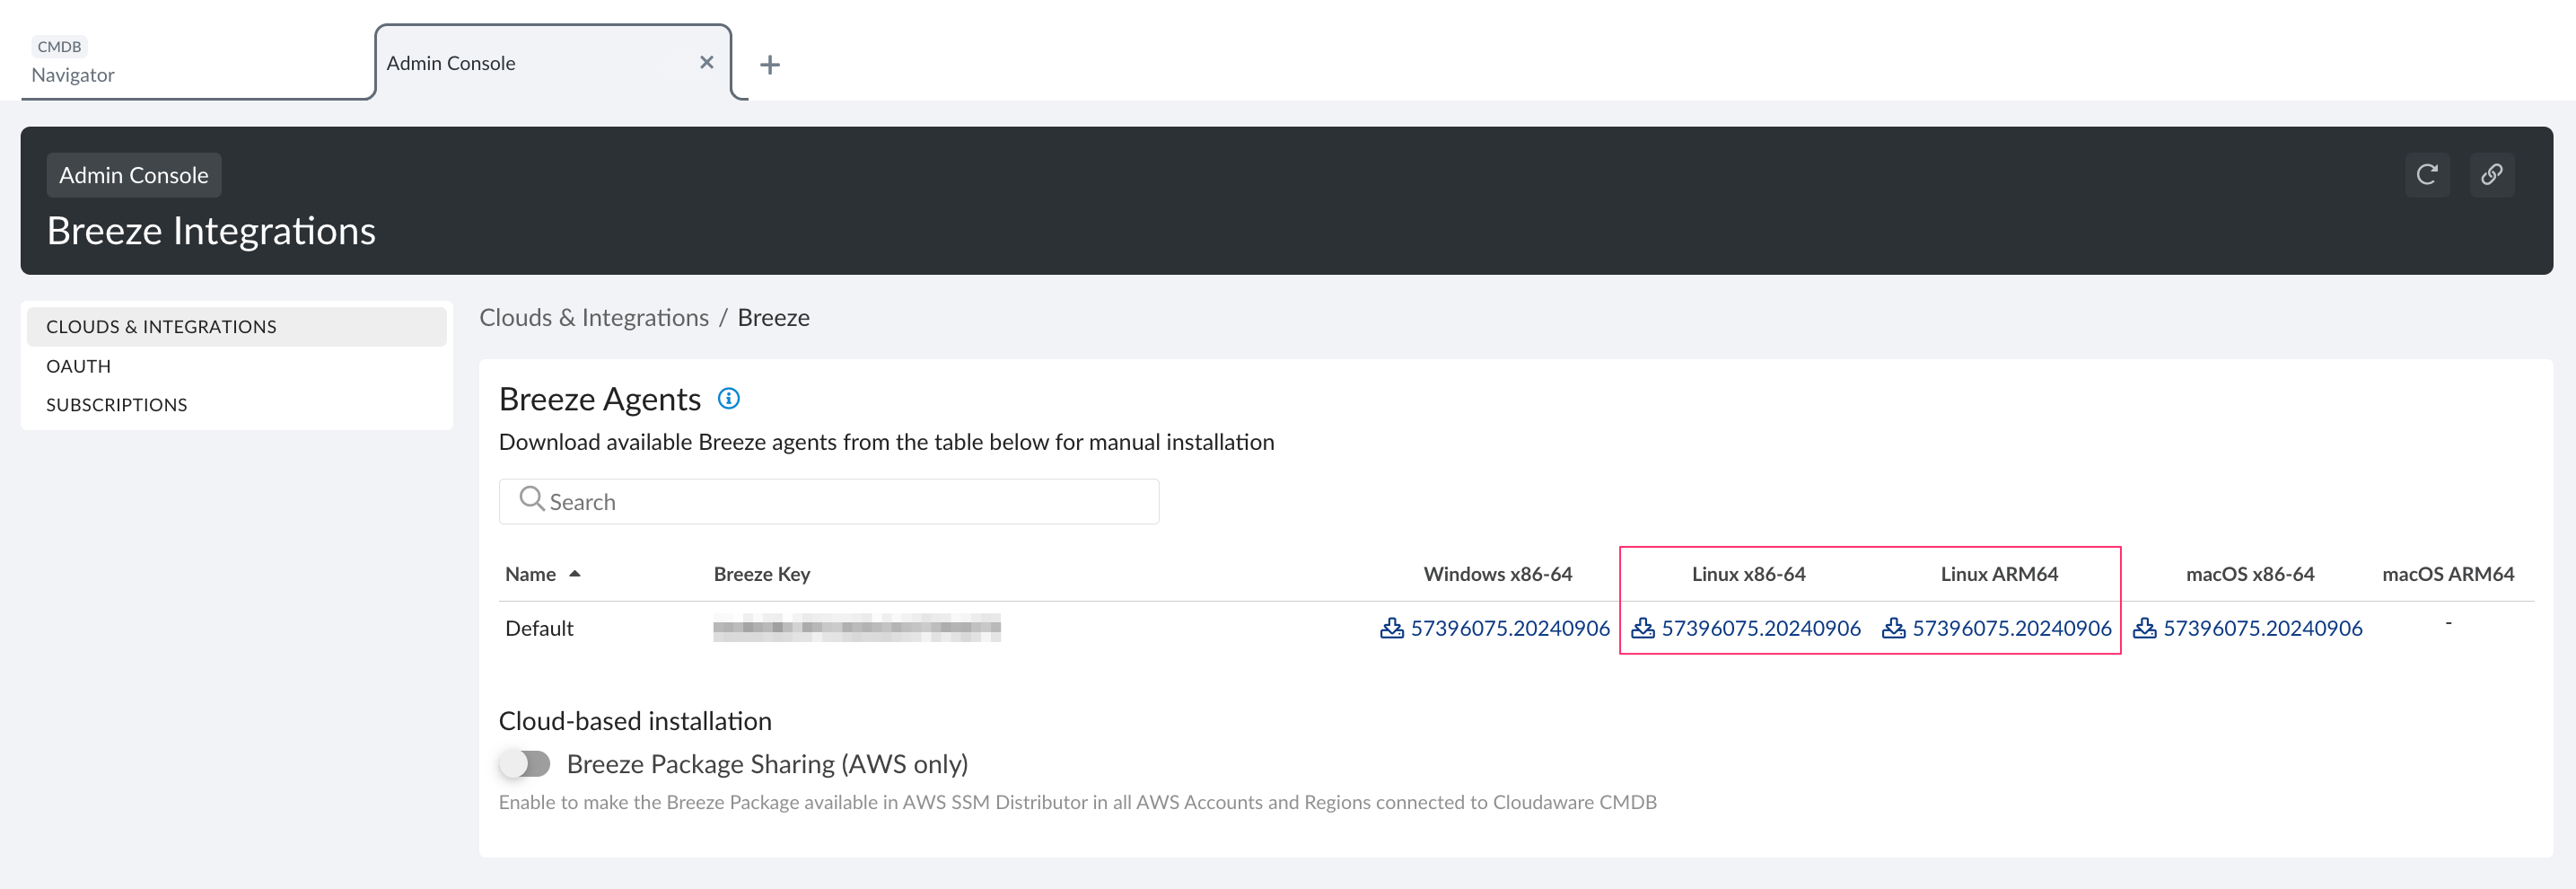Screen dimensions: 2576x889
Task: Select the Admin Console tab
Action: click(x=450, y=63)
